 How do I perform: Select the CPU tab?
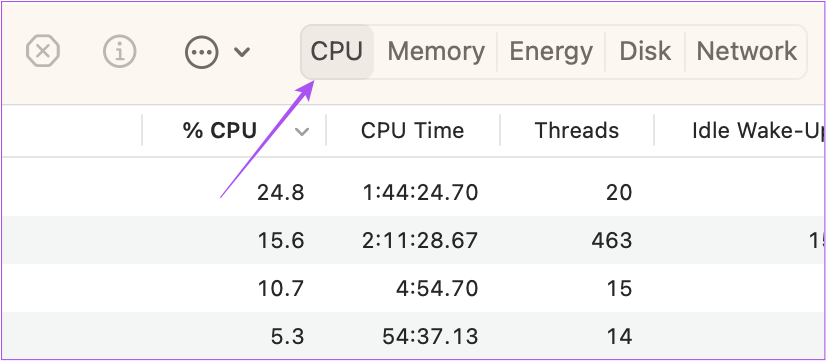click(337, 52)
